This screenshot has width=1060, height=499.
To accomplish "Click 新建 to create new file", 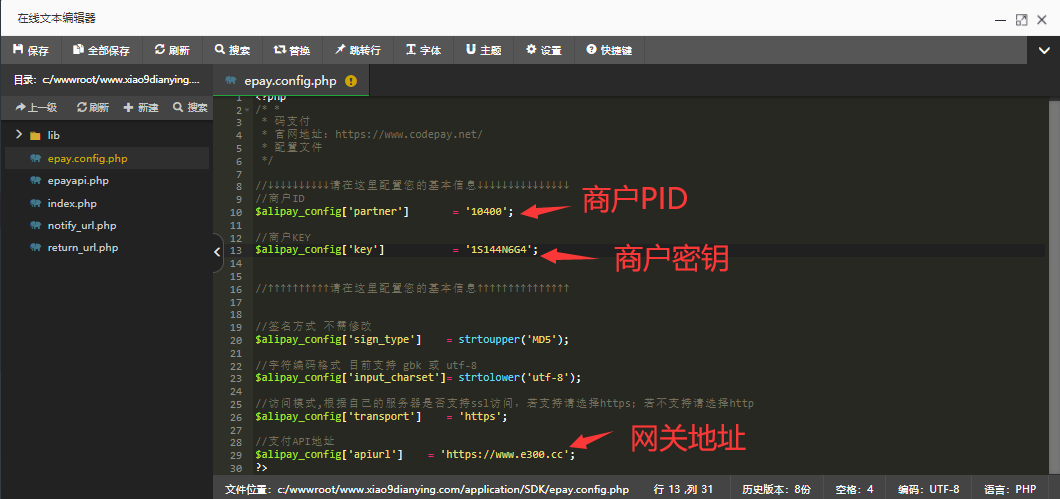I will (x=141, y=107).
